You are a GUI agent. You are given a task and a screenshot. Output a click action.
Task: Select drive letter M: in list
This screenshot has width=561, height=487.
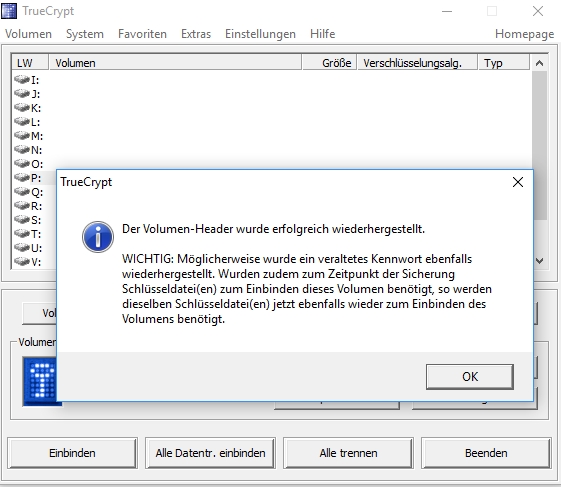click(28, 136)
